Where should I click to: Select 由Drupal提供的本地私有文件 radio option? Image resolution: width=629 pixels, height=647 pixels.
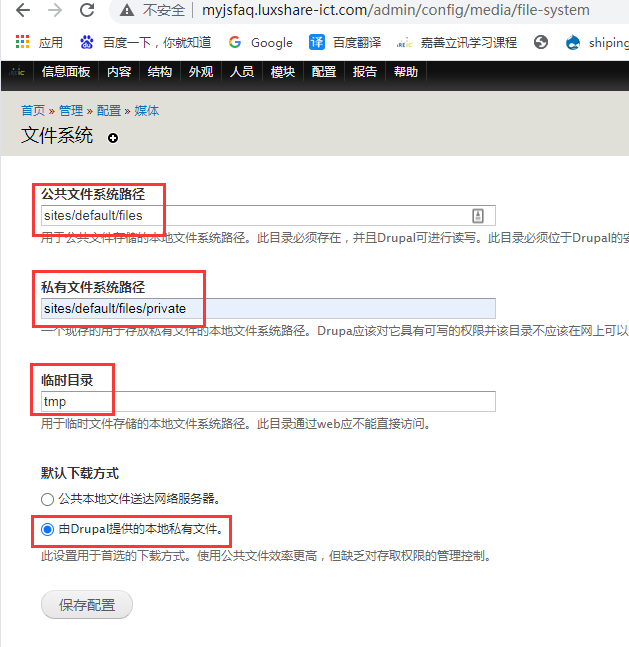pos(47,528)
